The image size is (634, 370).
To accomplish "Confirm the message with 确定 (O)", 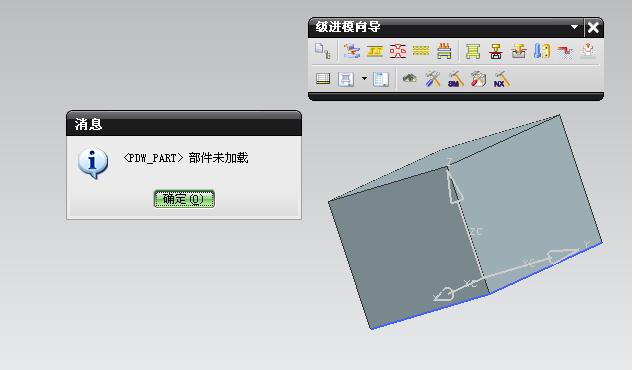I will pos(184,199).
